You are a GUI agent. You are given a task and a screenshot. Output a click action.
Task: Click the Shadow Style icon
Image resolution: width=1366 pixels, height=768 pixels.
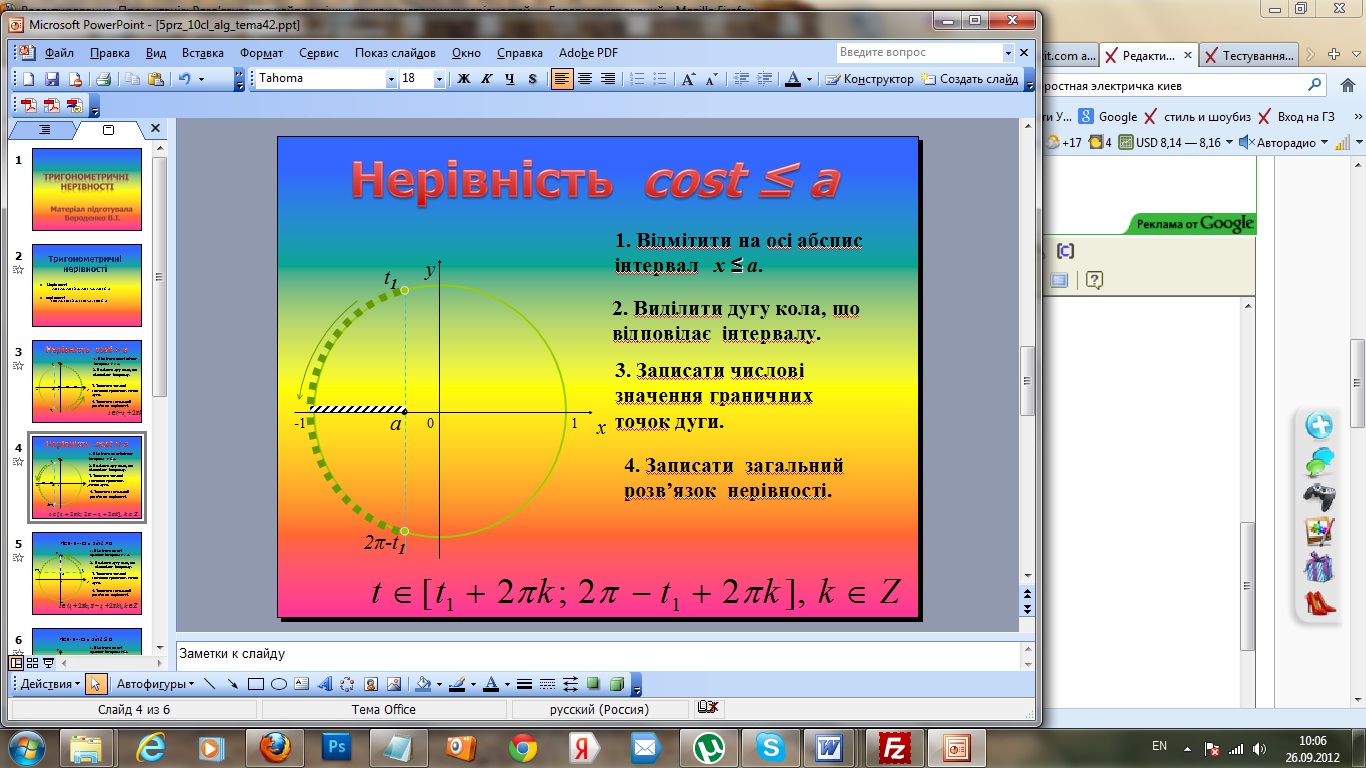(594, 684)
